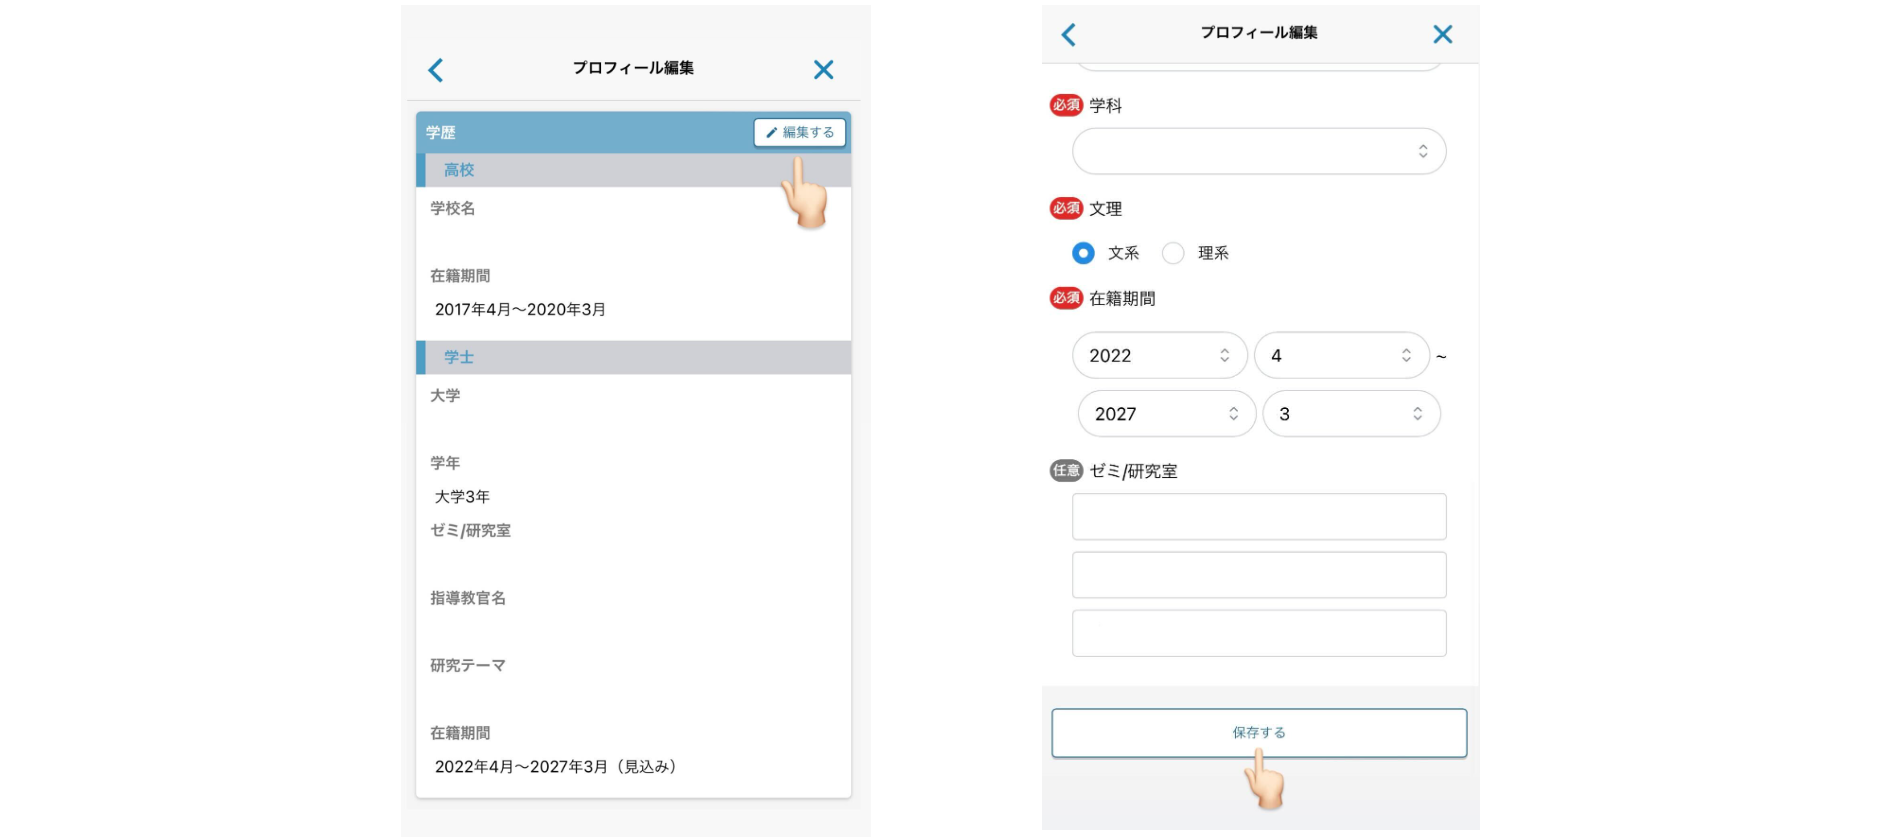Open the start year dropdown showing 2022
This screenshot has height=837, width=1896.
(1160, 355)
